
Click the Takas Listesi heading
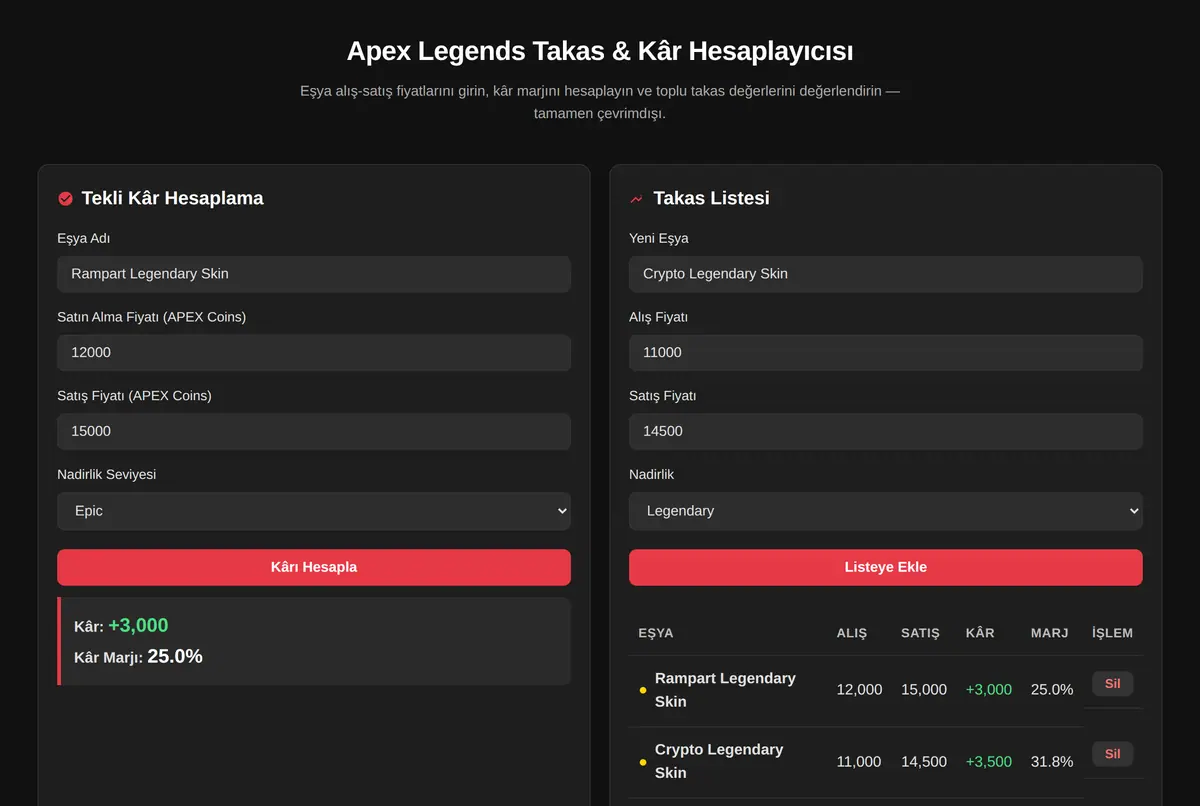[x=712, y=199]
